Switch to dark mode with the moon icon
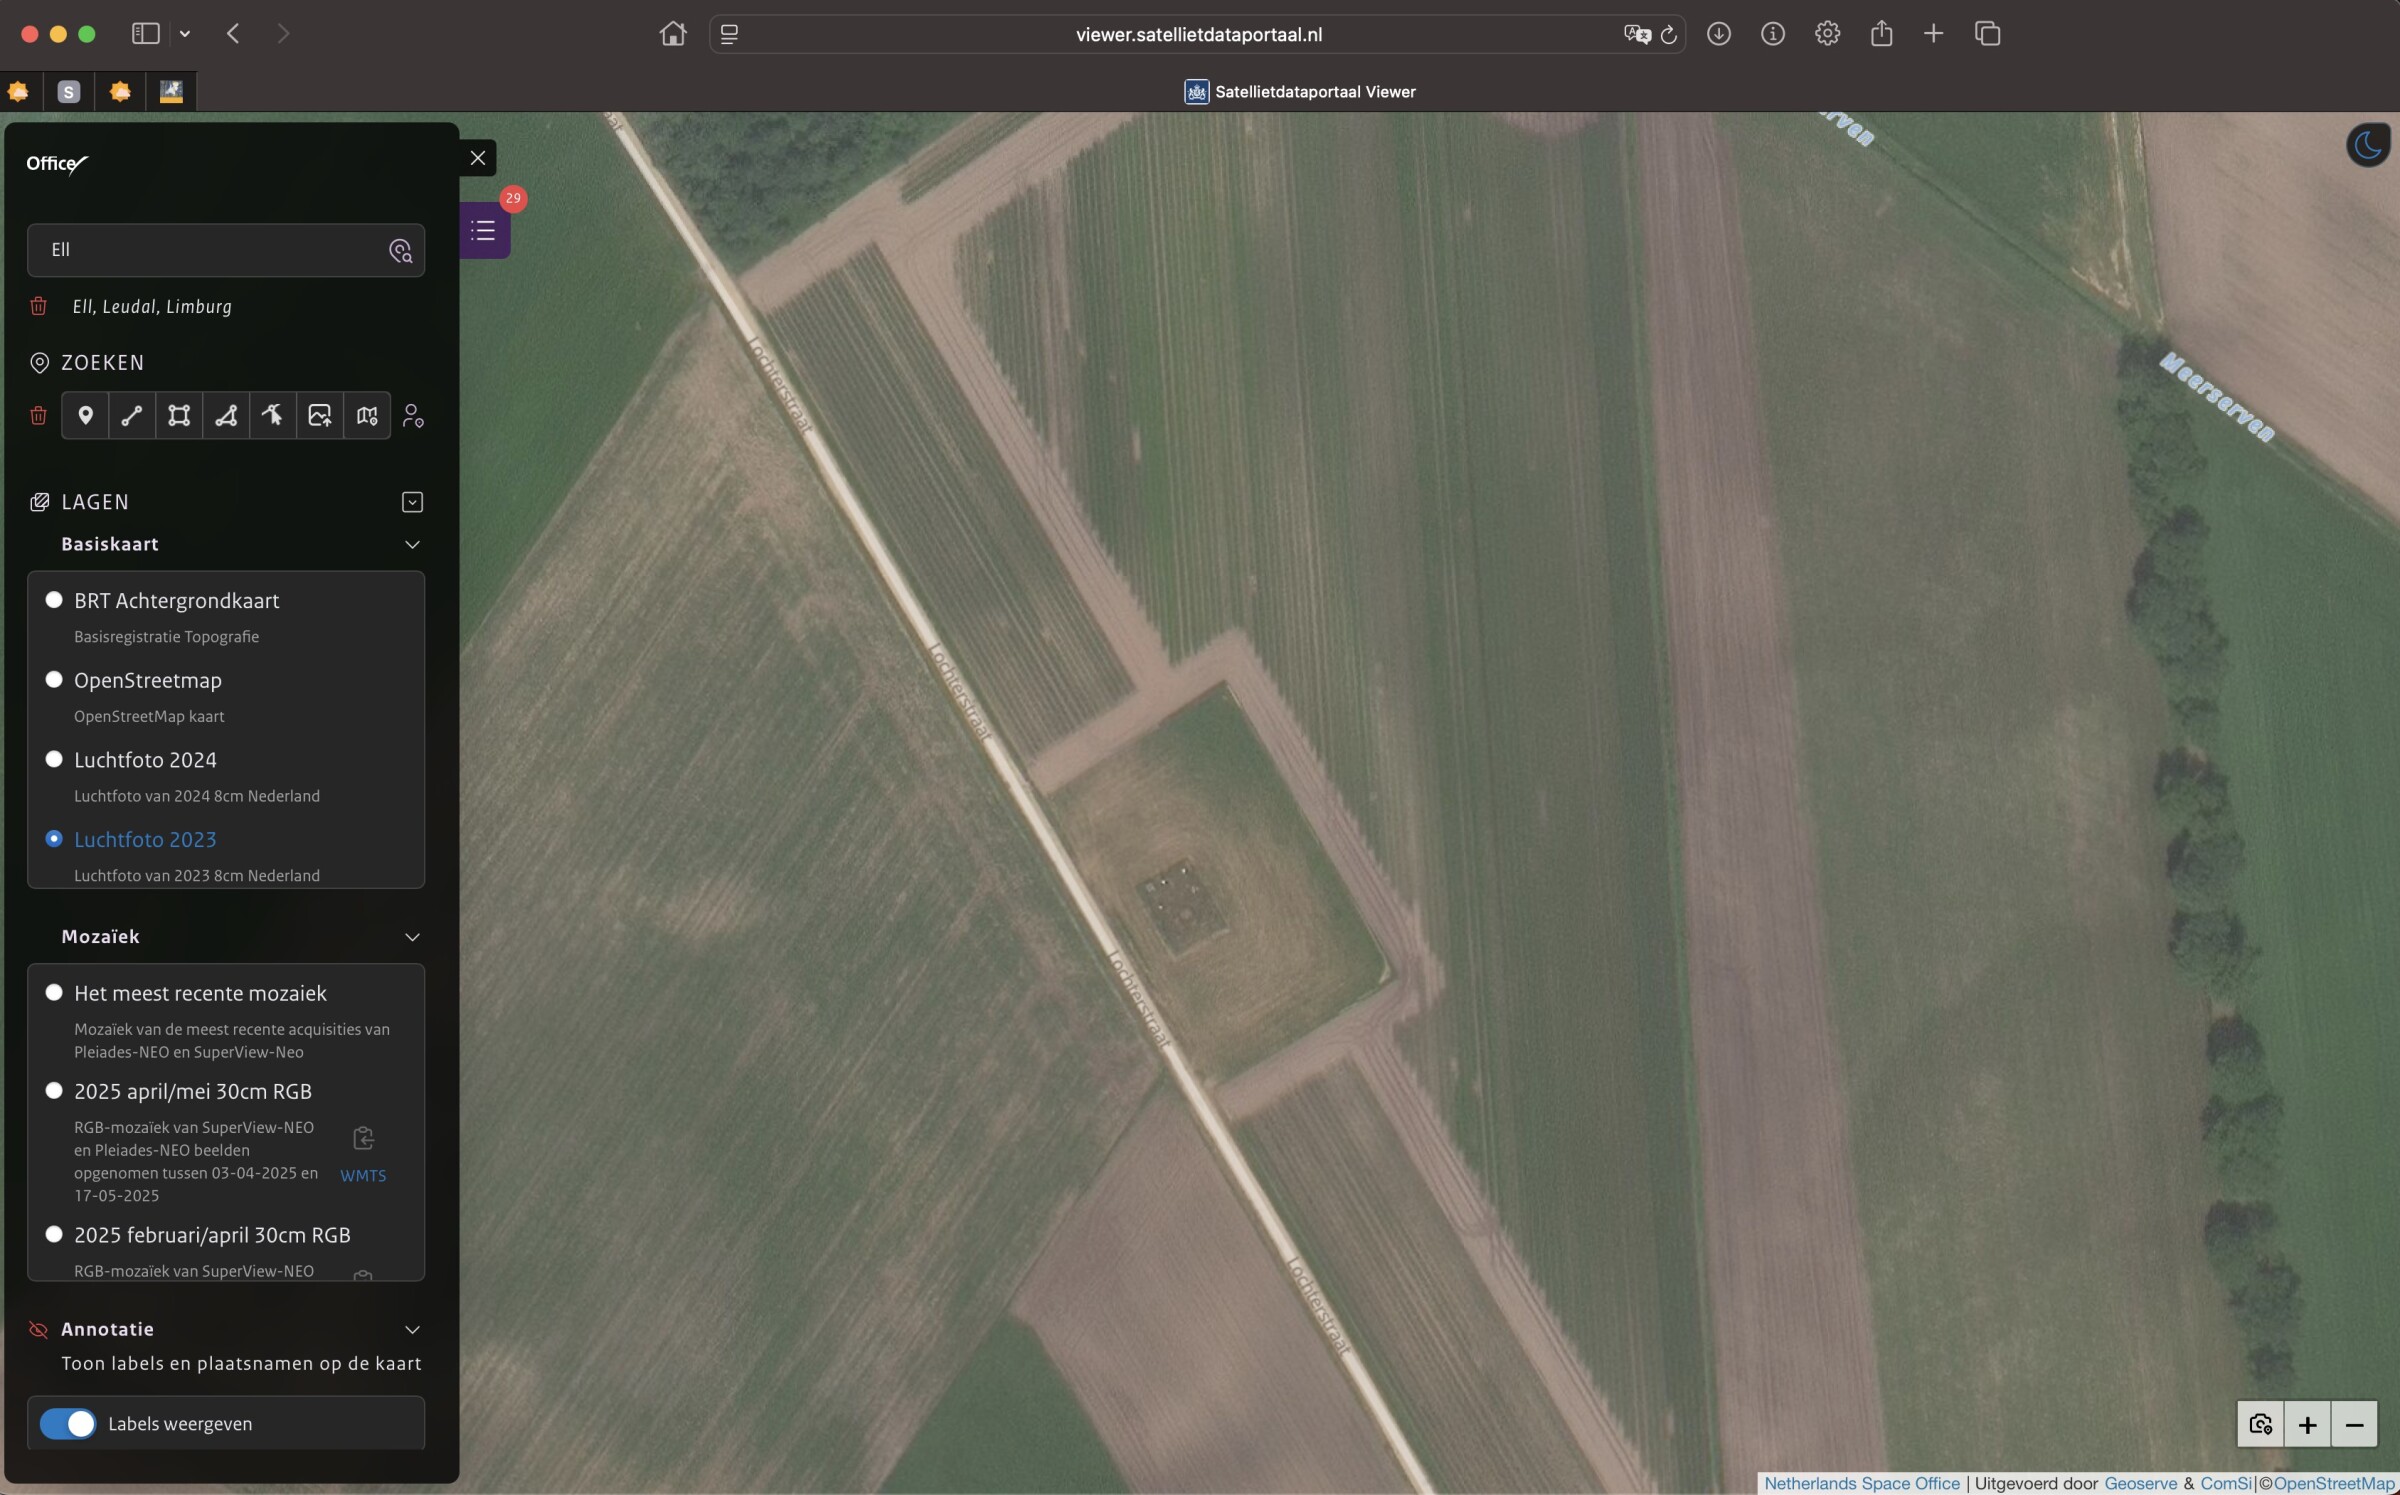The width and height of the screenshot is (2400, 1495). (2367, 145)
